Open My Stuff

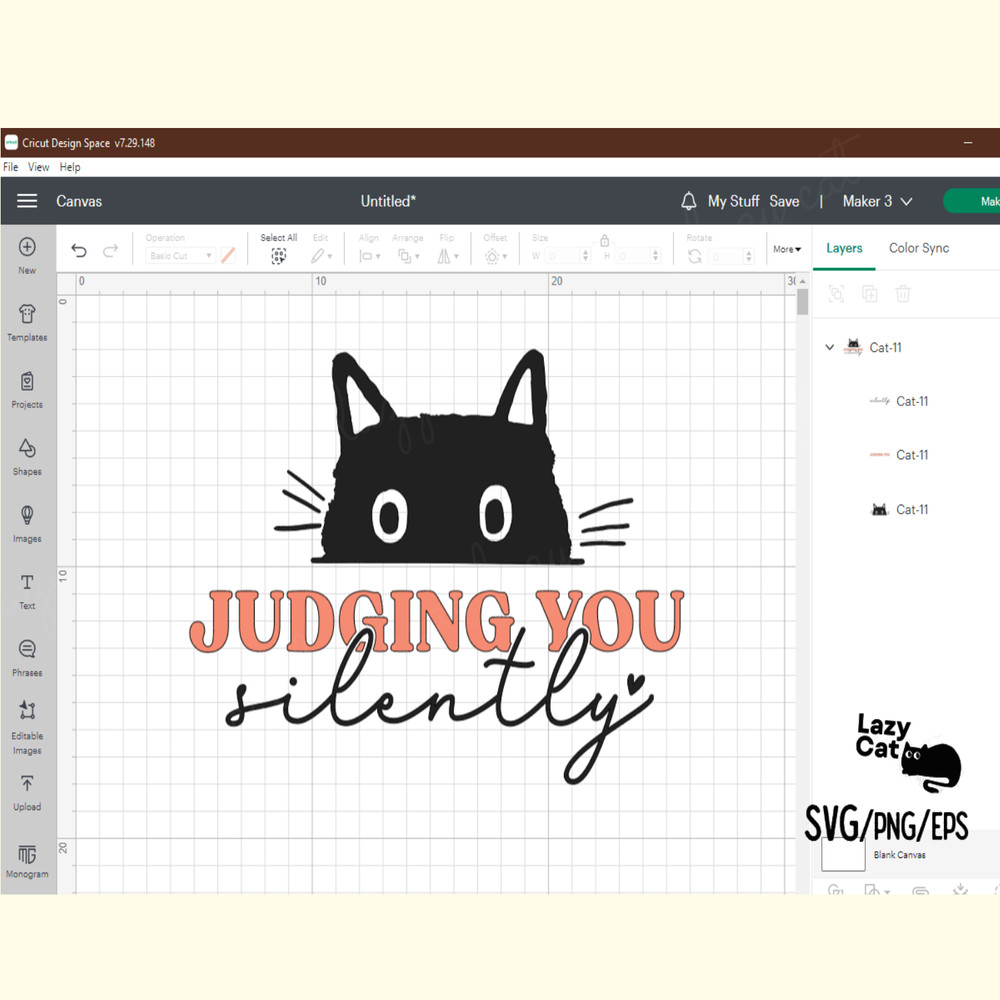click(x=733, y=201)
